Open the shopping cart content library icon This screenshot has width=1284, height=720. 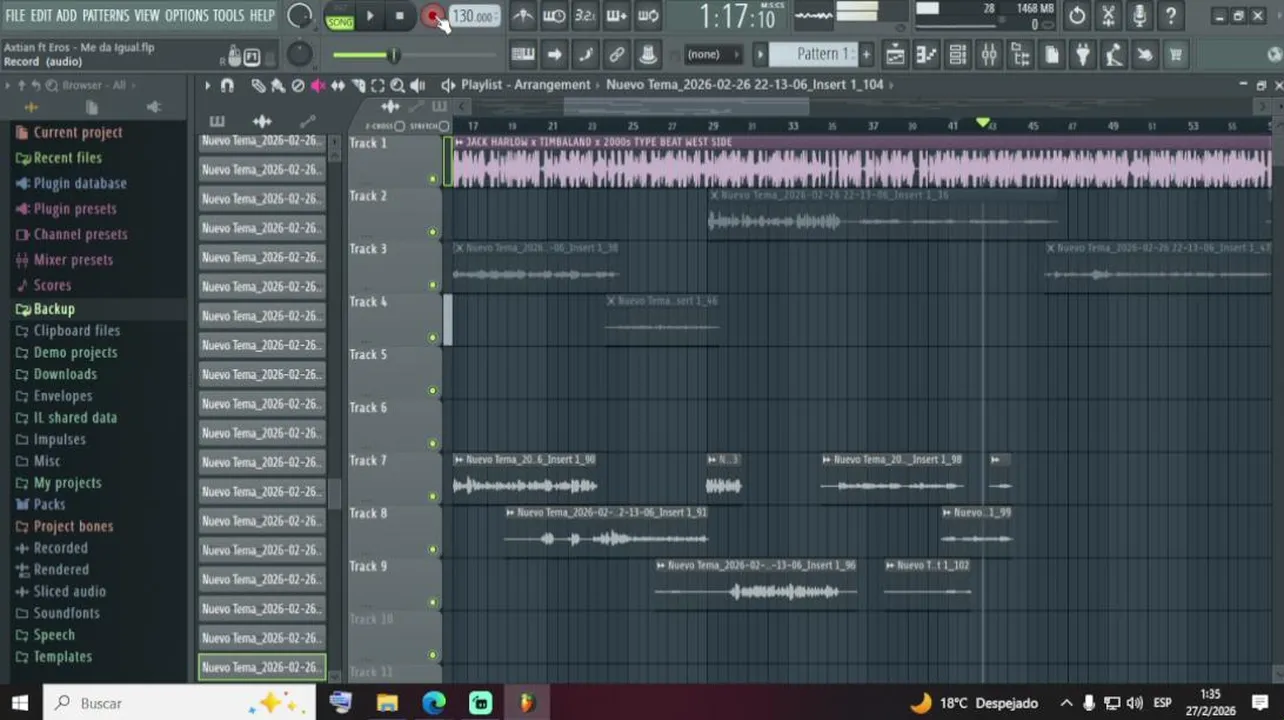pyautogui.click(x=1176, y=55)
